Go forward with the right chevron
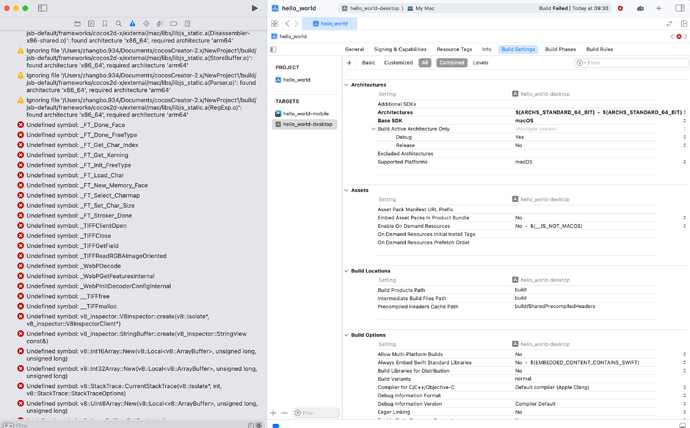 click(296, 24)
